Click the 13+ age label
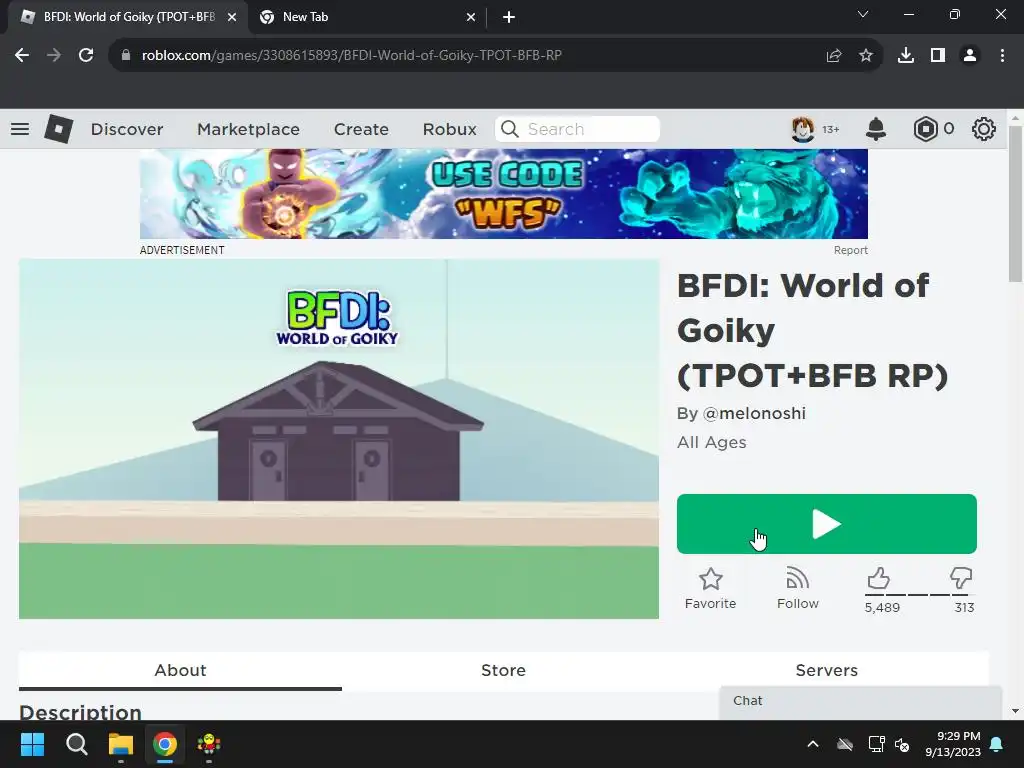The height and width of the screenshot is (768, 1024). [x=830, y=129]
